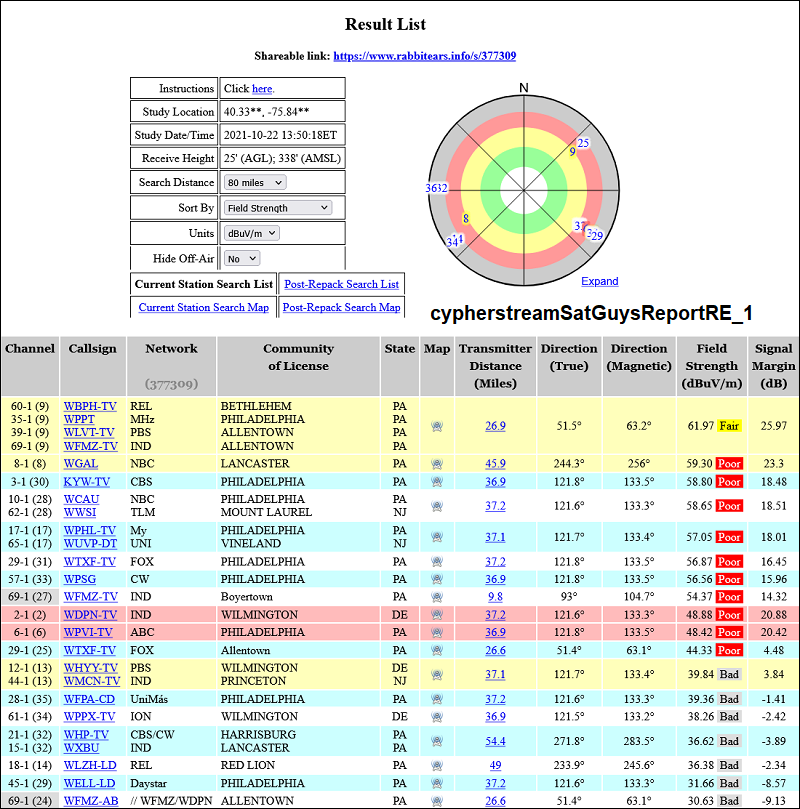Open the KYW-TV callsign link
Image resolution: width=800 pixels, height=809 pixels.
87,482
